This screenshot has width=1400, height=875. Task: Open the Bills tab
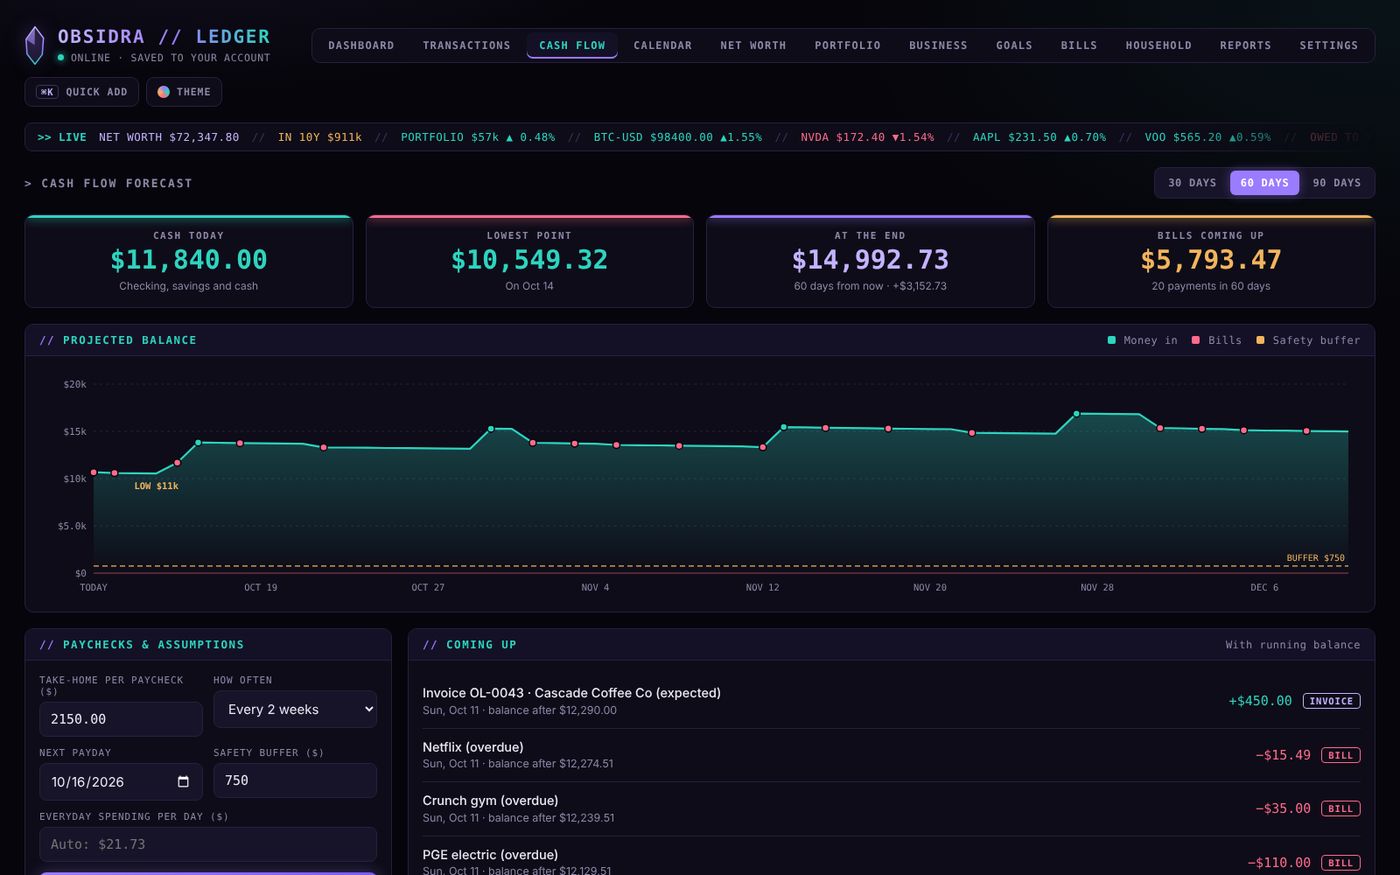tap(1079, 46)
